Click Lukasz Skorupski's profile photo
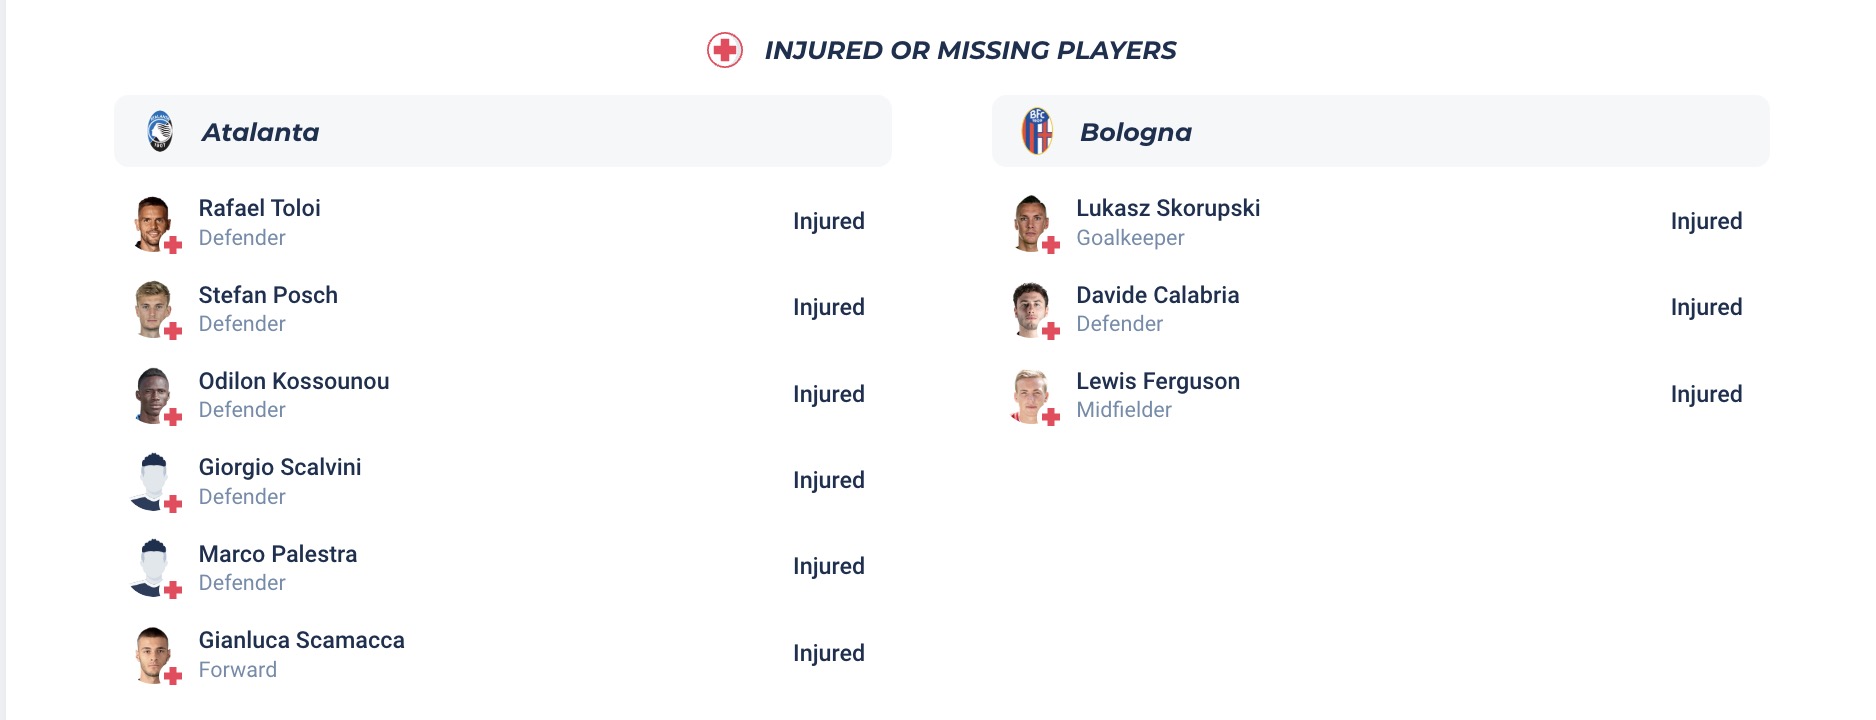 point(1031,221)
